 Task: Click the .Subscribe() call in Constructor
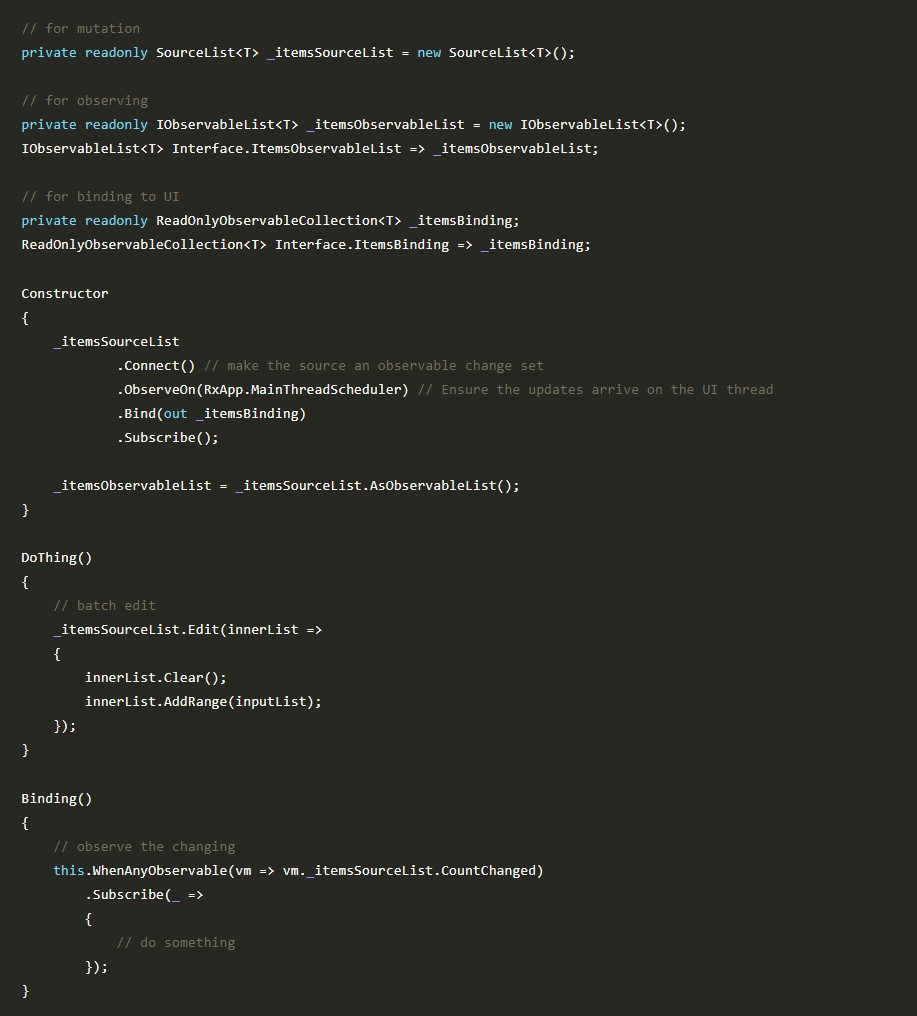coord(168,437)
